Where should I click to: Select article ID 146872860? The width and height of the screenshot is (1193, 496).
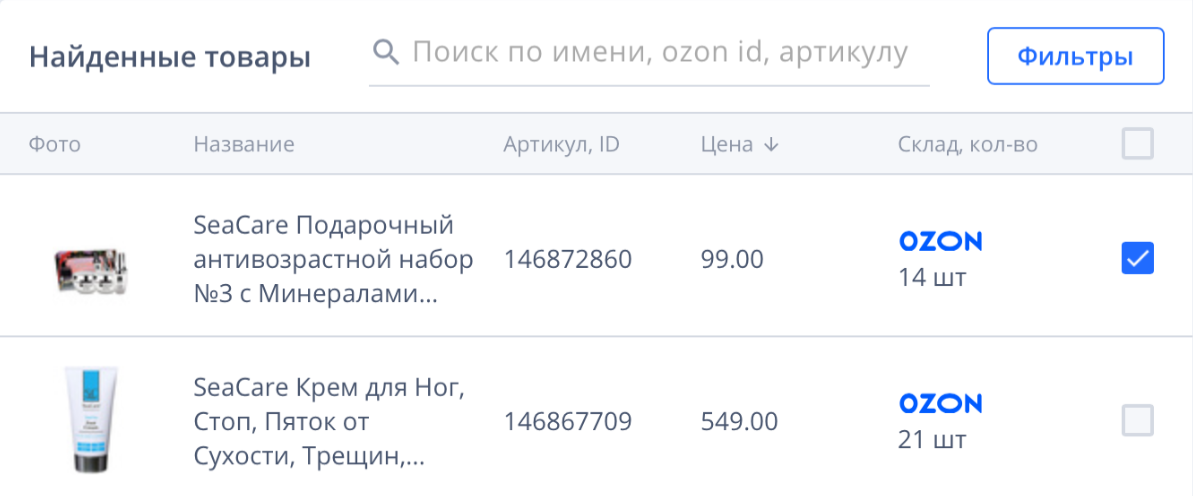[x=567, y=260]
